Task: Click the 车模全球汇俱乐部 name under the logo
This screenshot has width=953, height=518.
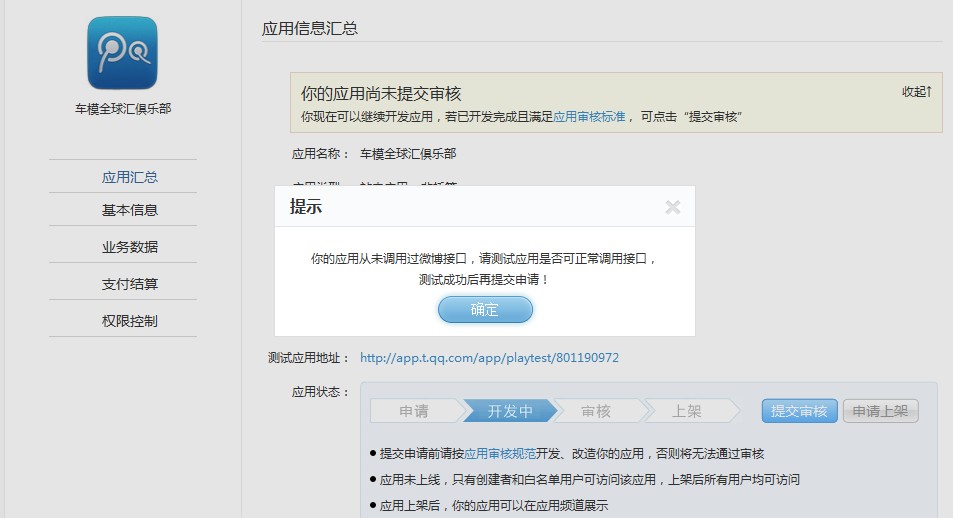Action: (123, 109)
